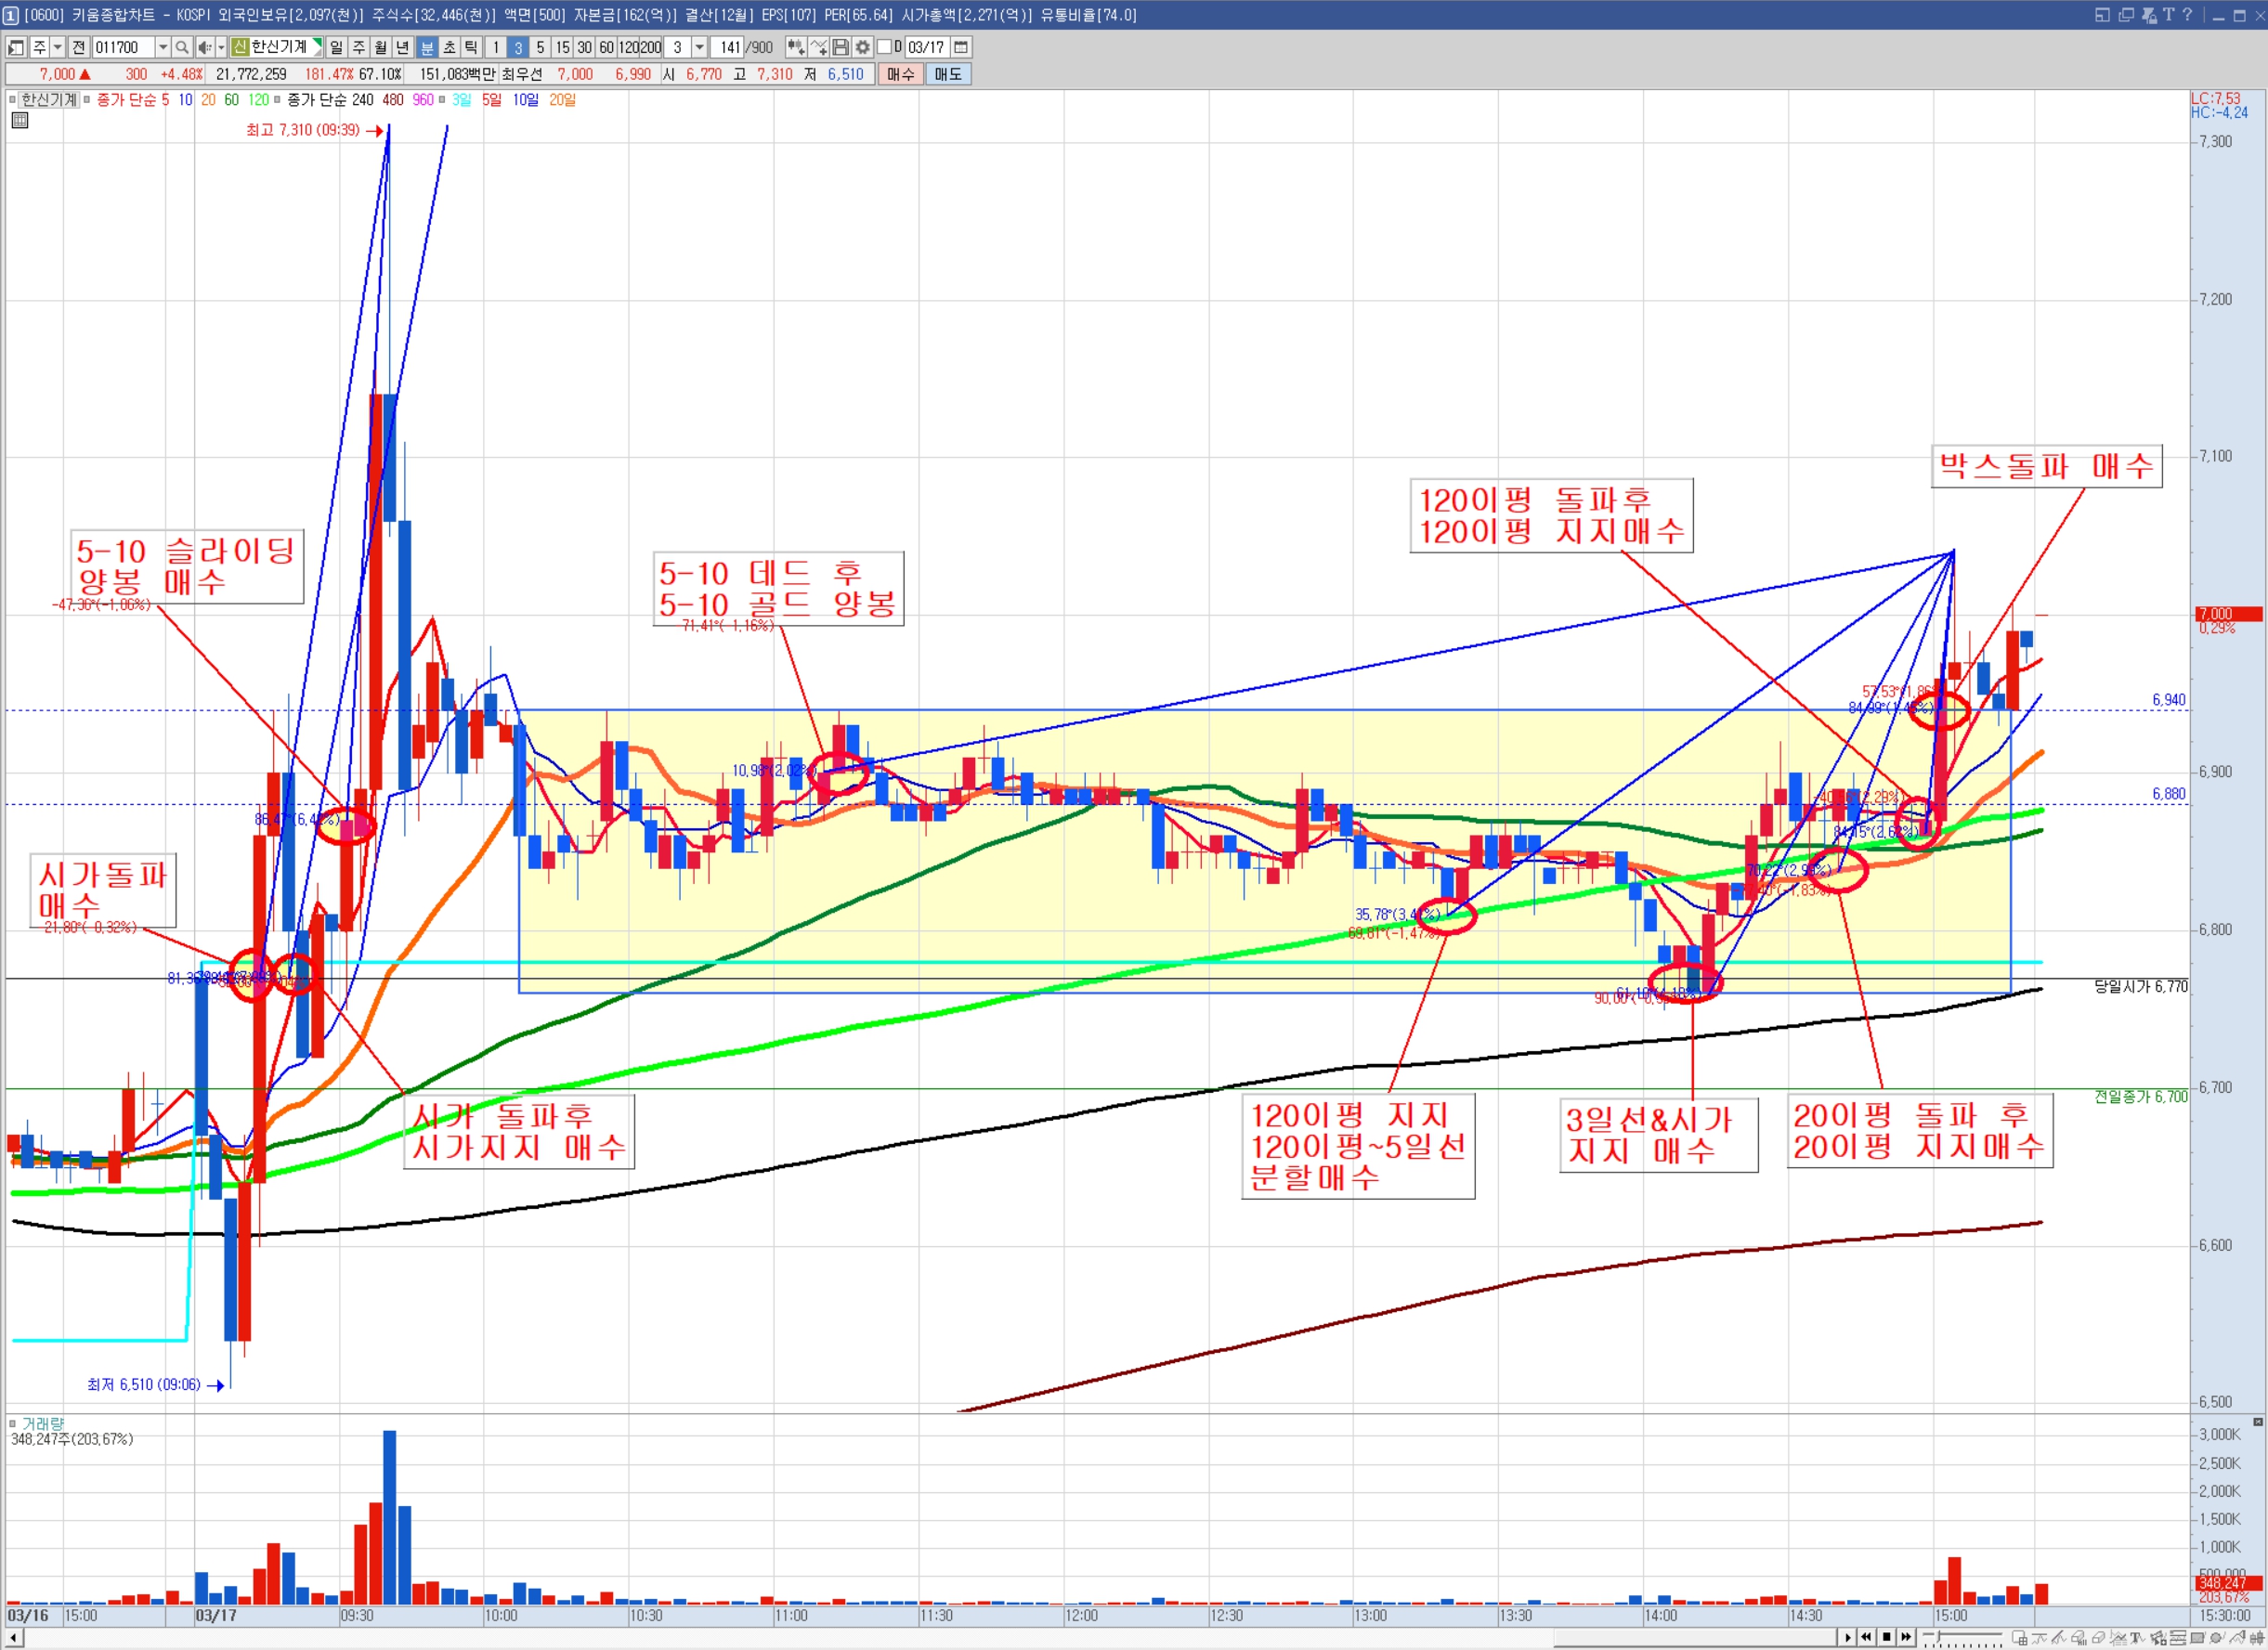
Task: Switch to 틱 tick chart mode
Action: 471,47
